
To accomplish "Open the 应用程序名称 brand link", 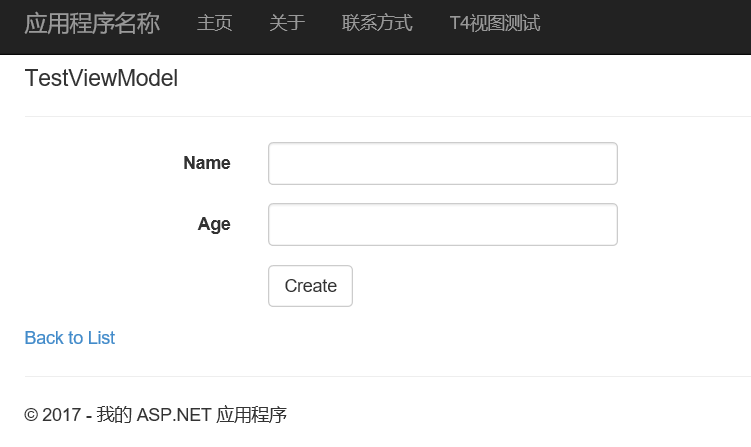I will point(92,23).
